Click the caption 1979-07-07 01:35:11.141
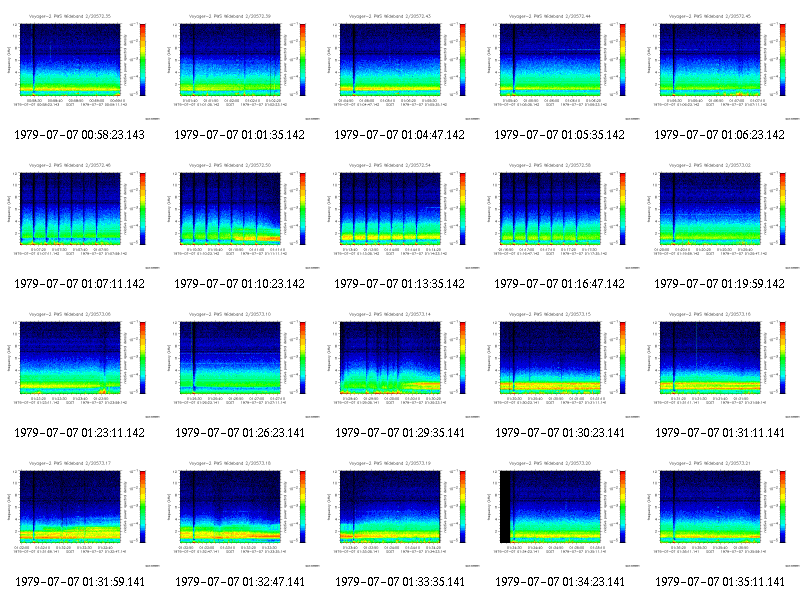800x596 pixels. click(x=720, y=582)
